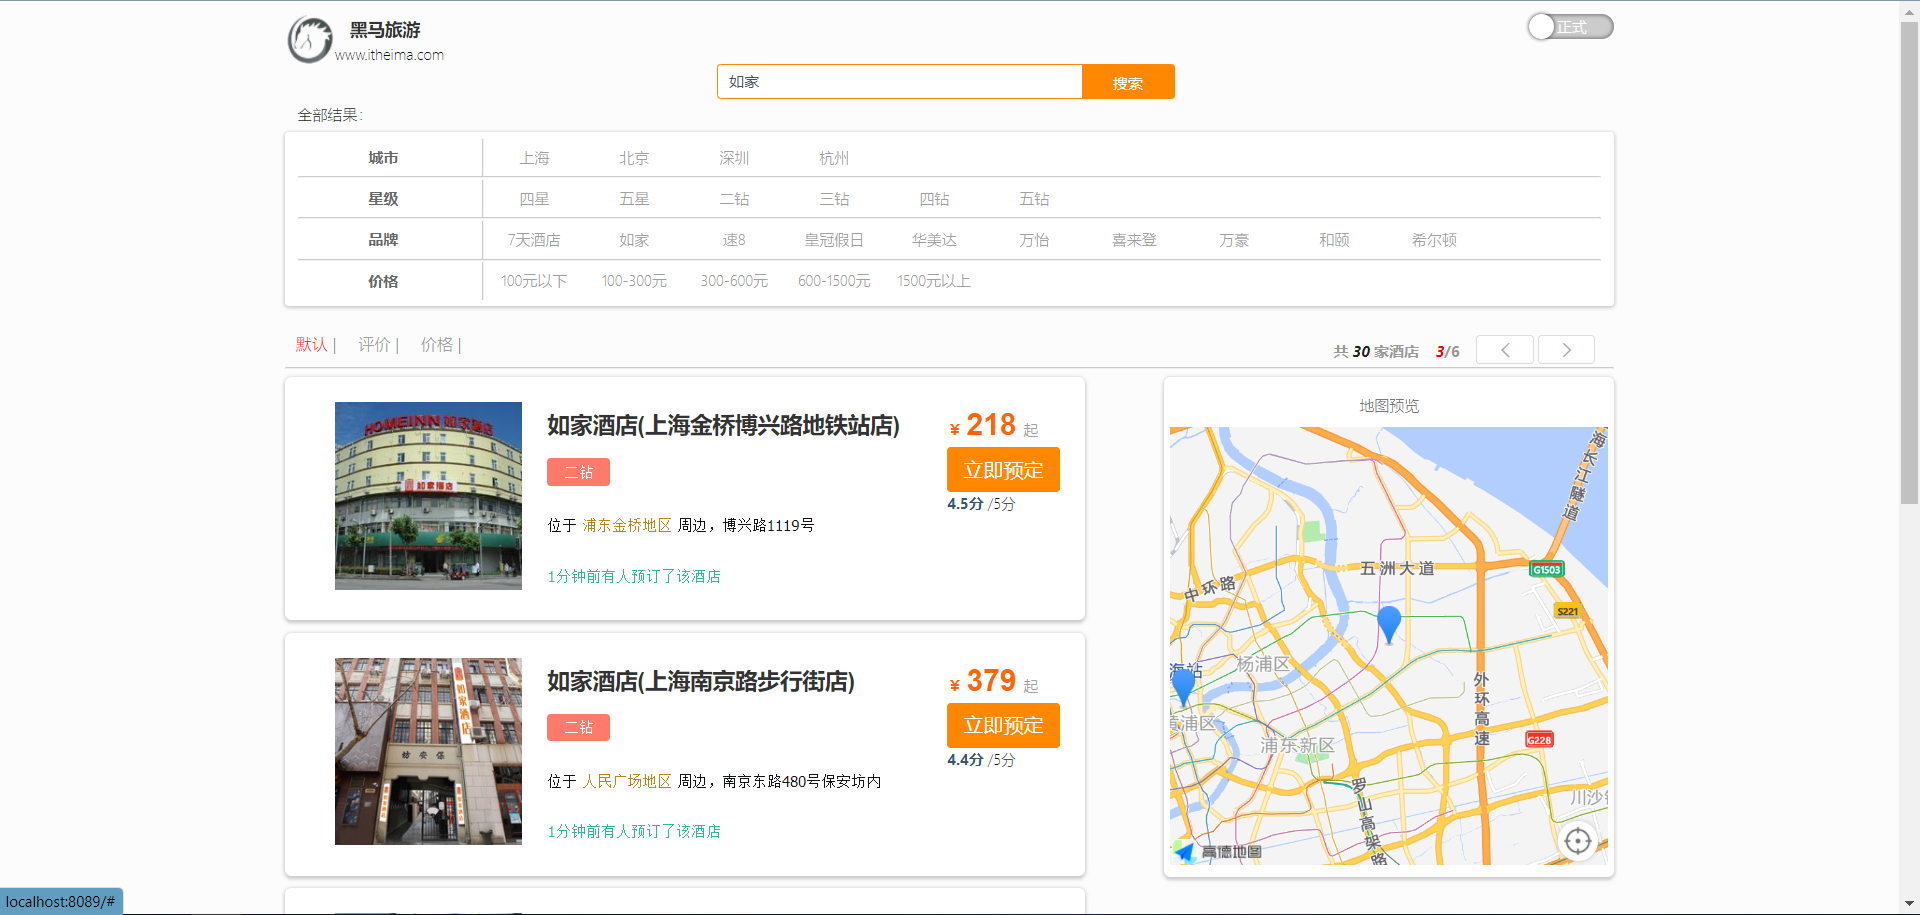The image size is (1920, 915).
Task: Click the 高德地图 logo on the map
Action: point(1218,852)
